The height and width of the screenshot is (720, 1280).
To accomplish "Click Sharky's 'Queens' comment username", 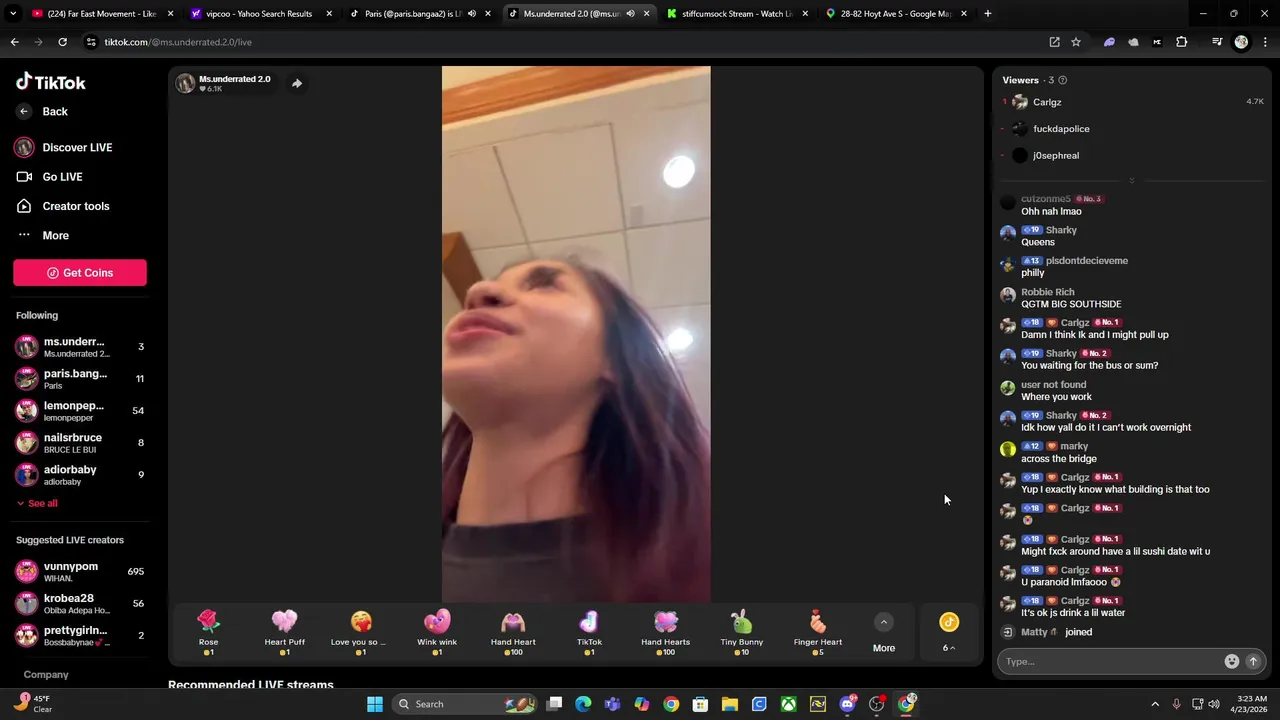I will pyautogui.click(x=1061, y=230).
